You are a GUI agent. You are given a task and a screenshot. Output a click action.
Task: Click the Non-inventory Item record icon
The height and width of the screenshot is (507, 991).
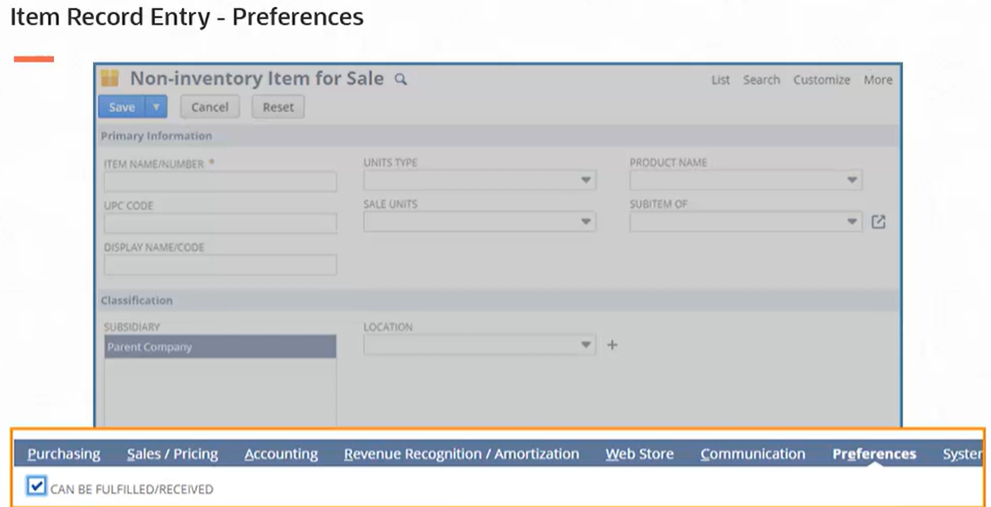point(110,79)
